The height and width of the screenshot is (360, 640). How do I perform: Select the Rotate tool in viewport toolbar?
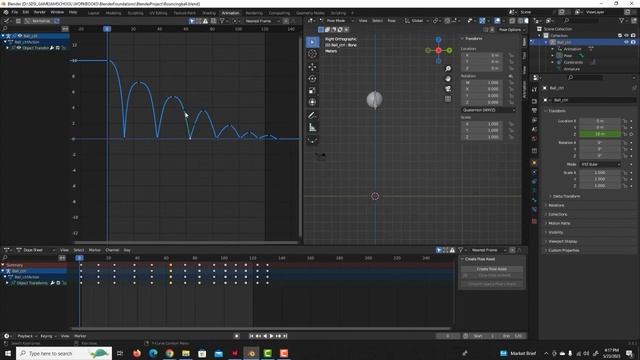(x=312, y=79)
